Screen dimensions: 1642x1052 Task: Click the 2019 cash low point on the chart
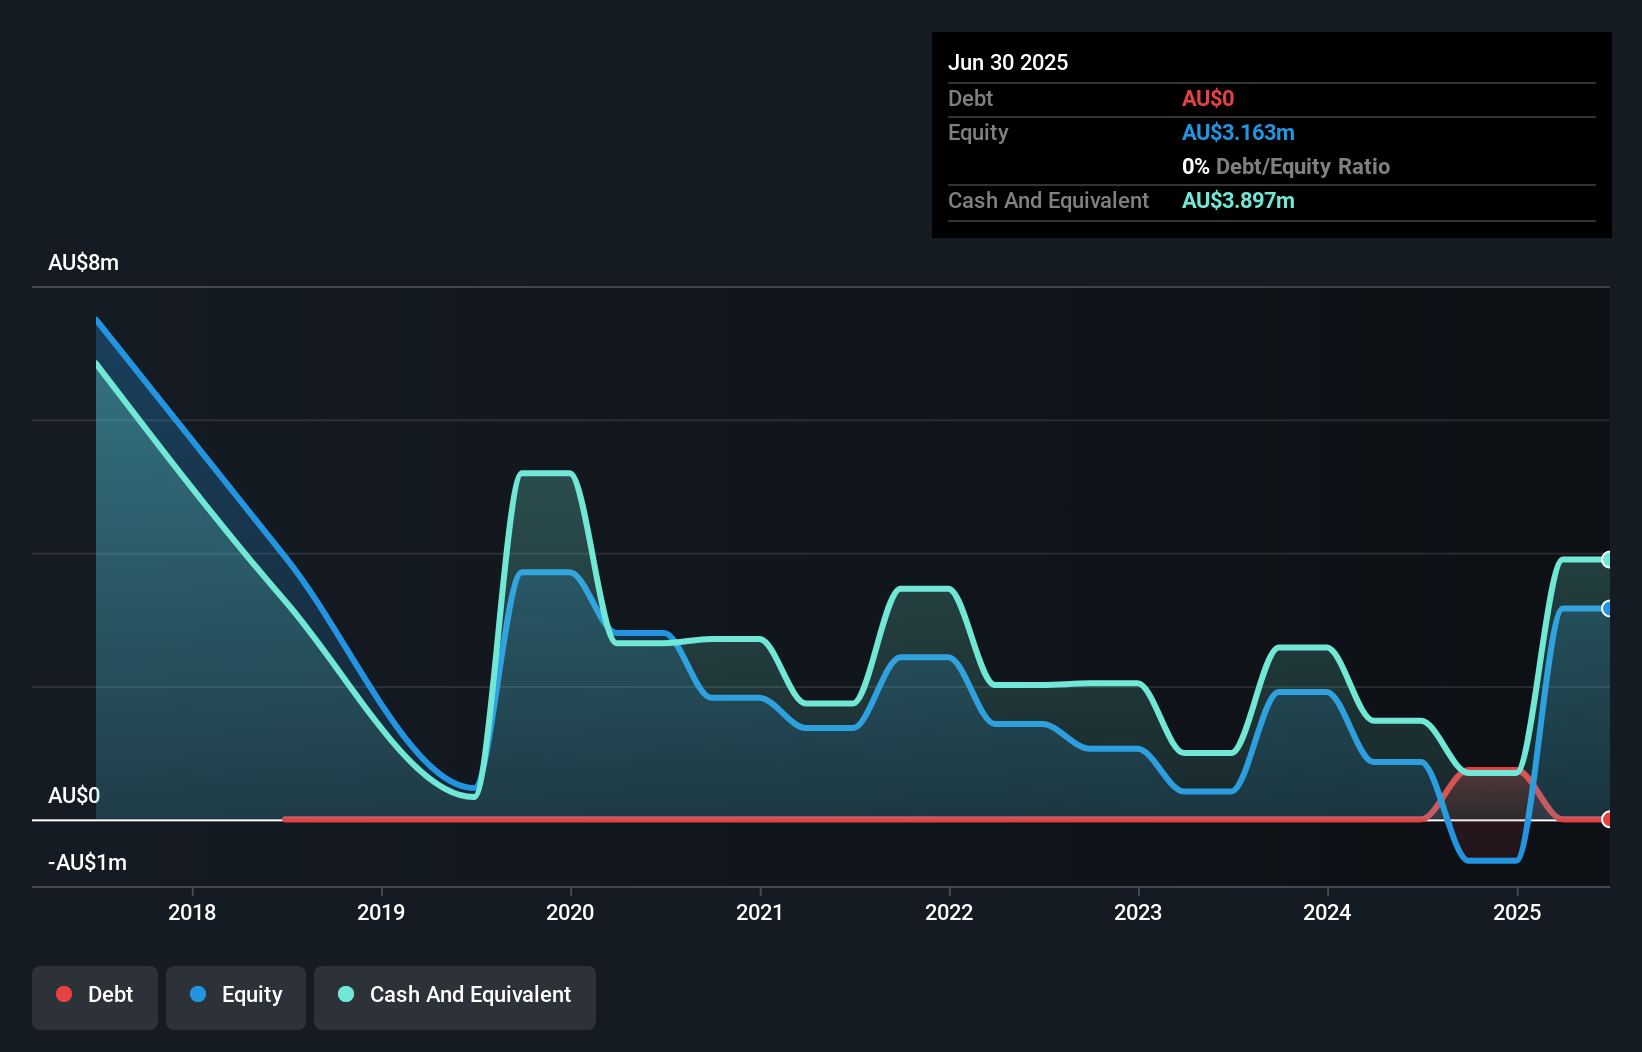click(470, 798)
